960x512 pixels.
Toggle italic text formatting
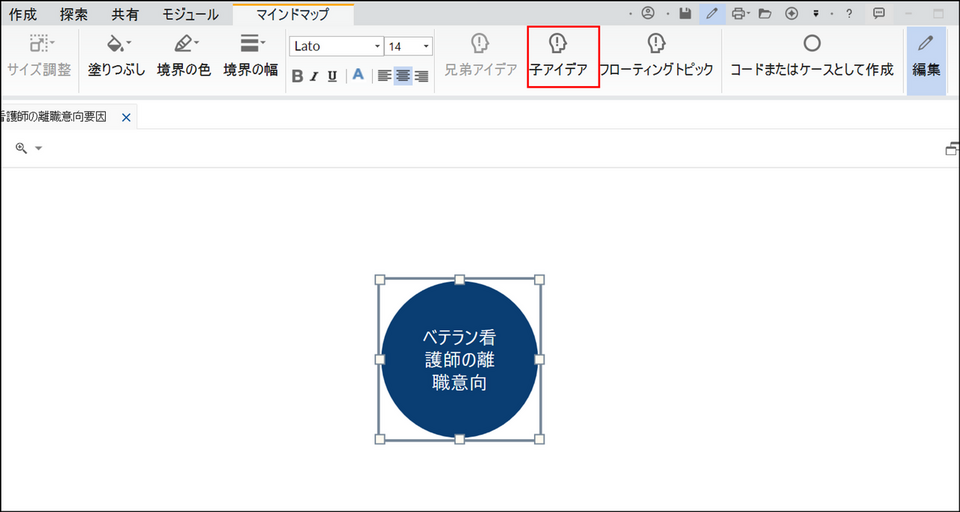click(314, 76)
